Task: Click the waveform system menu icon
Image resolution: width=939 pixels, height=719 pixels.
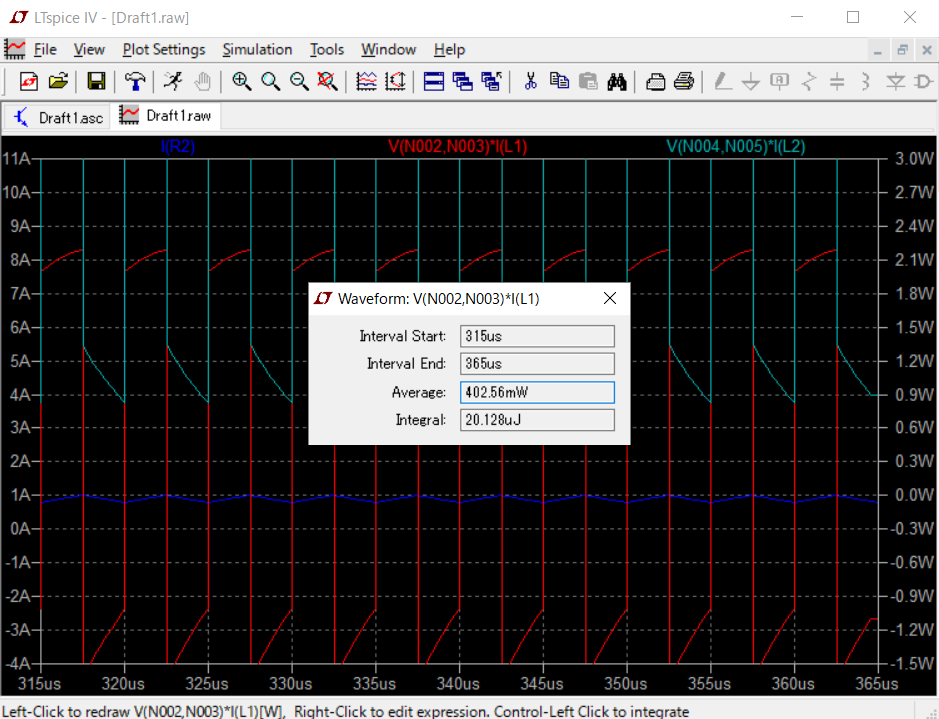Action: (14, 49)
